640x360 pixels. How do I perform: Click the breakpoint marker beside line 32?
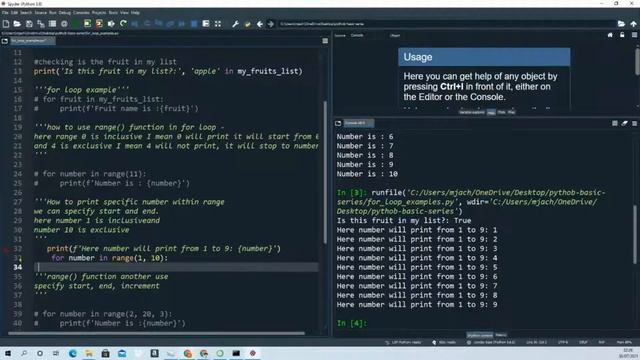pyautogui.click(x=6, y=249)
